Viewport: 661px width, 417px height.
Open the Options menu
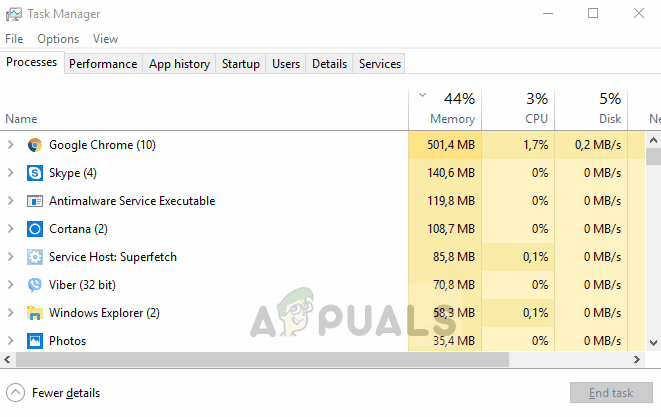(x=58, y=39)
